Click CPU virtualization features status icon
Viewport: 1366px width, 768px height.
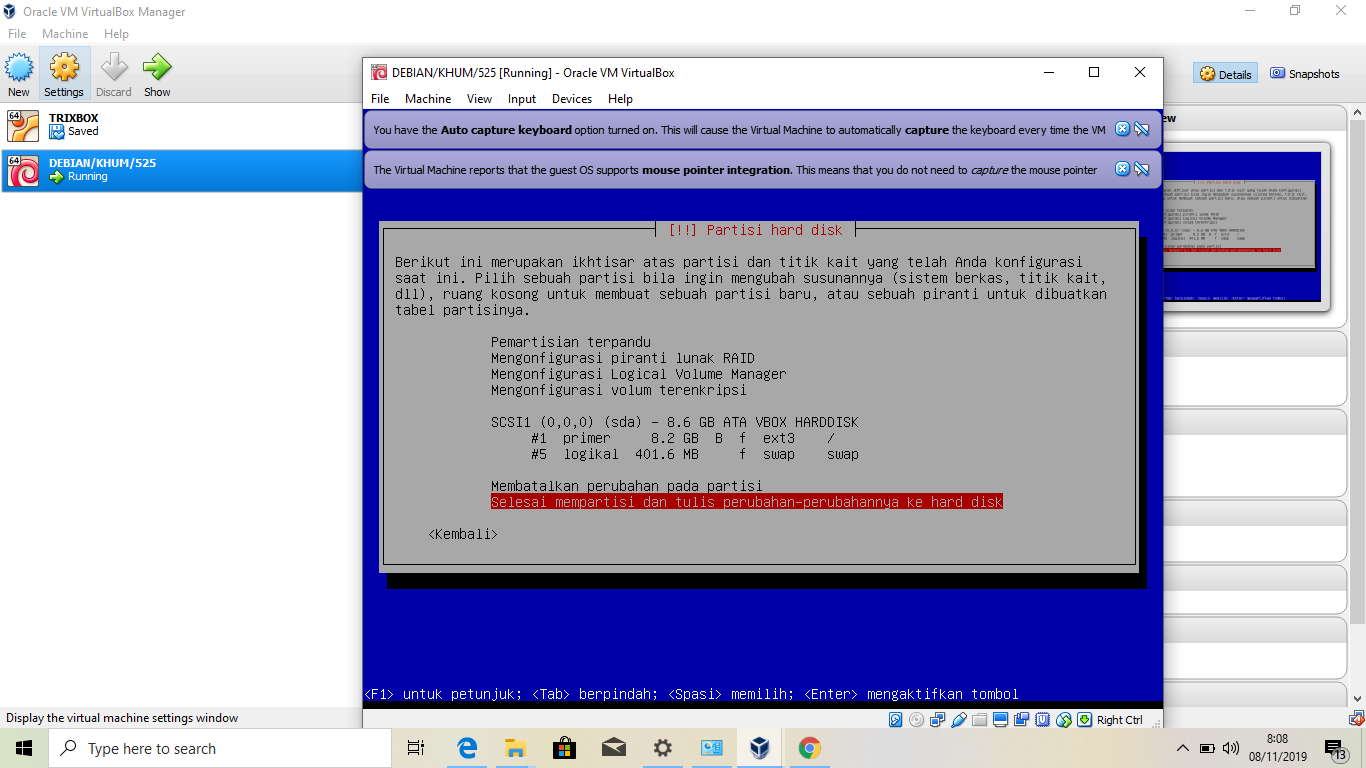point(1043,720)
